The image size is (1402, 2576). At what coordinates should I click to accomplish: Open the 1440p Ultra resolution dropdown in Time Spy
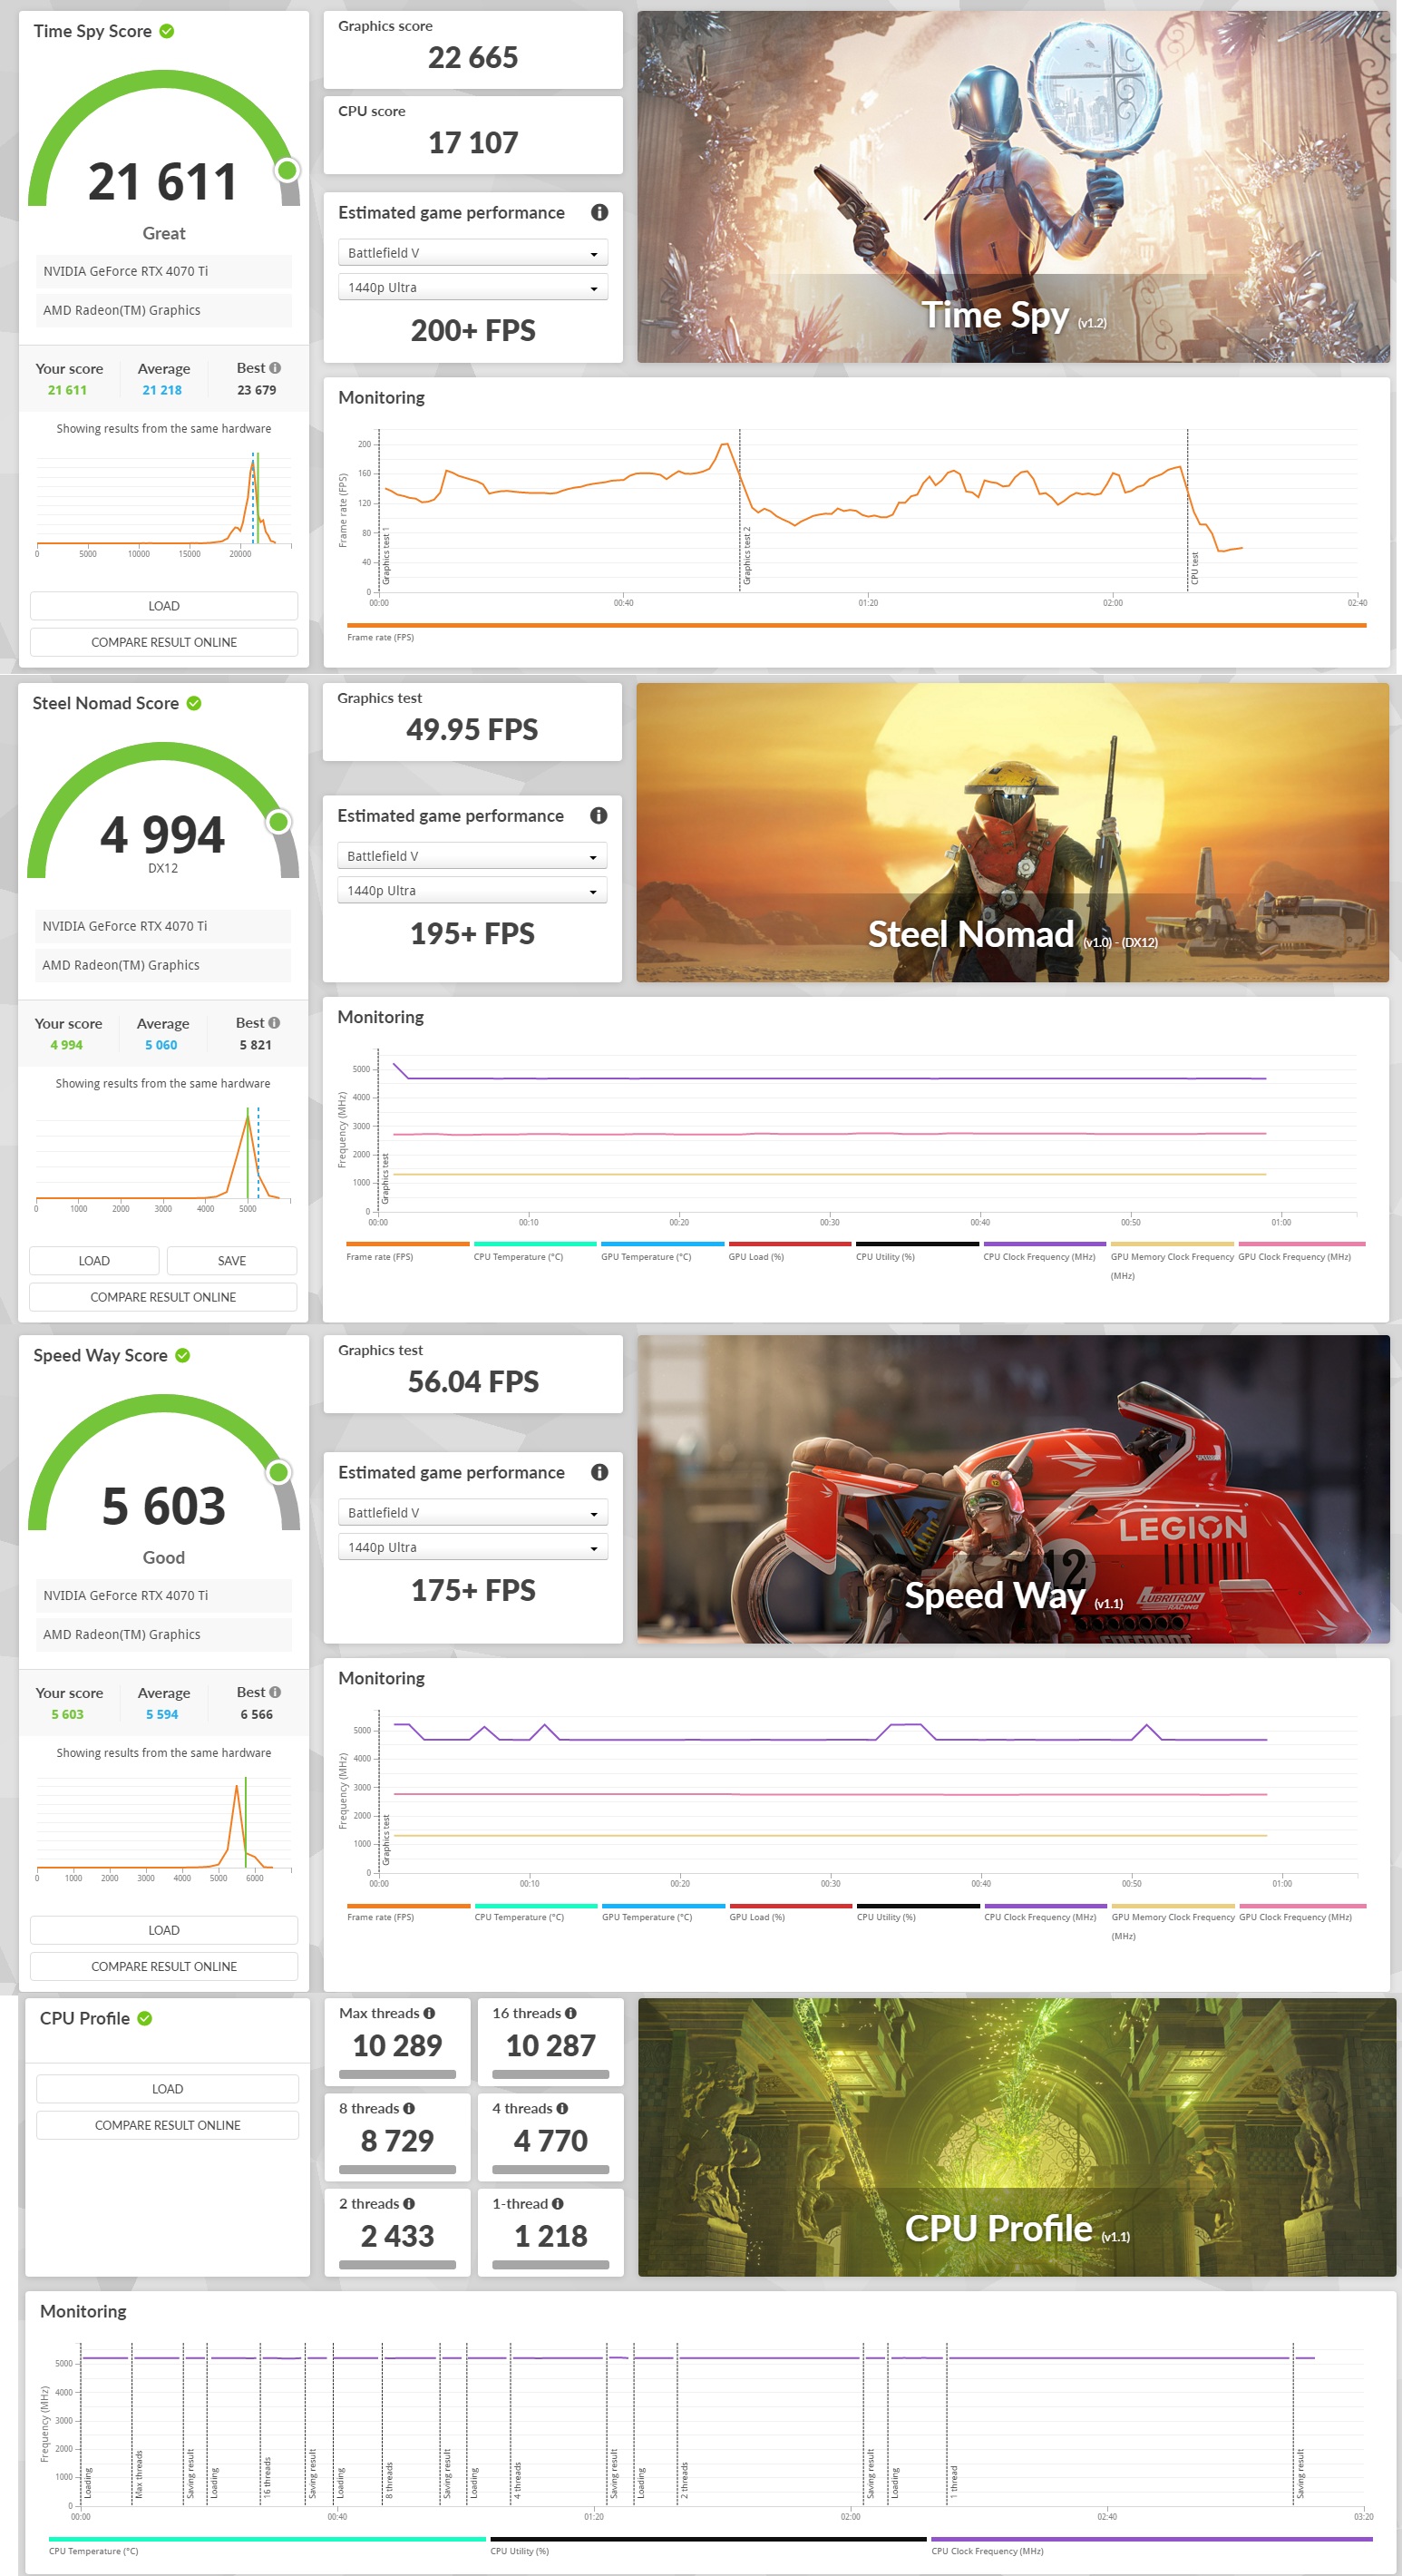[x=473, y=288]
